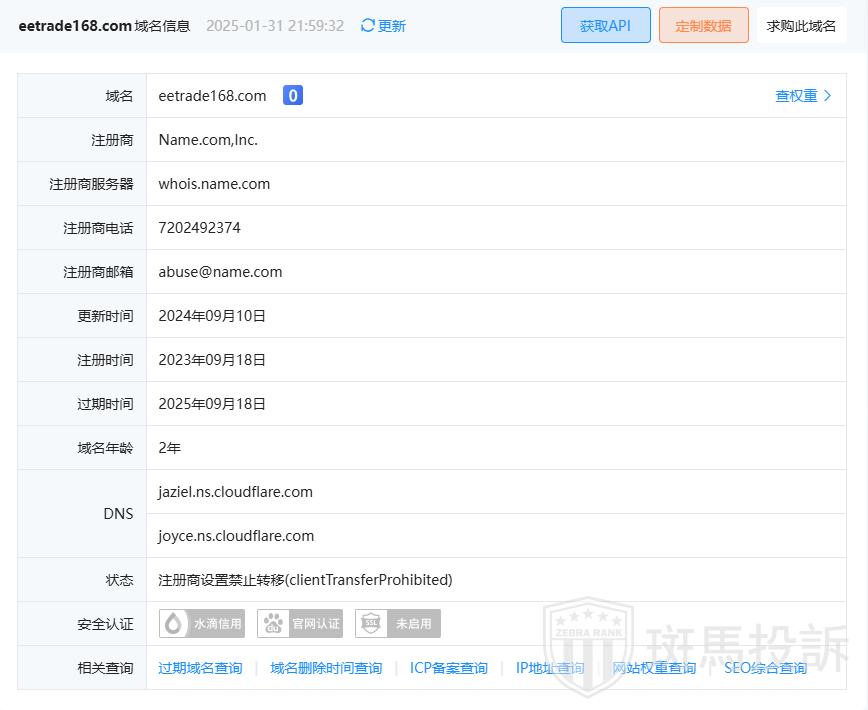The image size is (868, 710).
Task: Click the chevron arrow next to 查权重
Action: (x=828, y=96)
